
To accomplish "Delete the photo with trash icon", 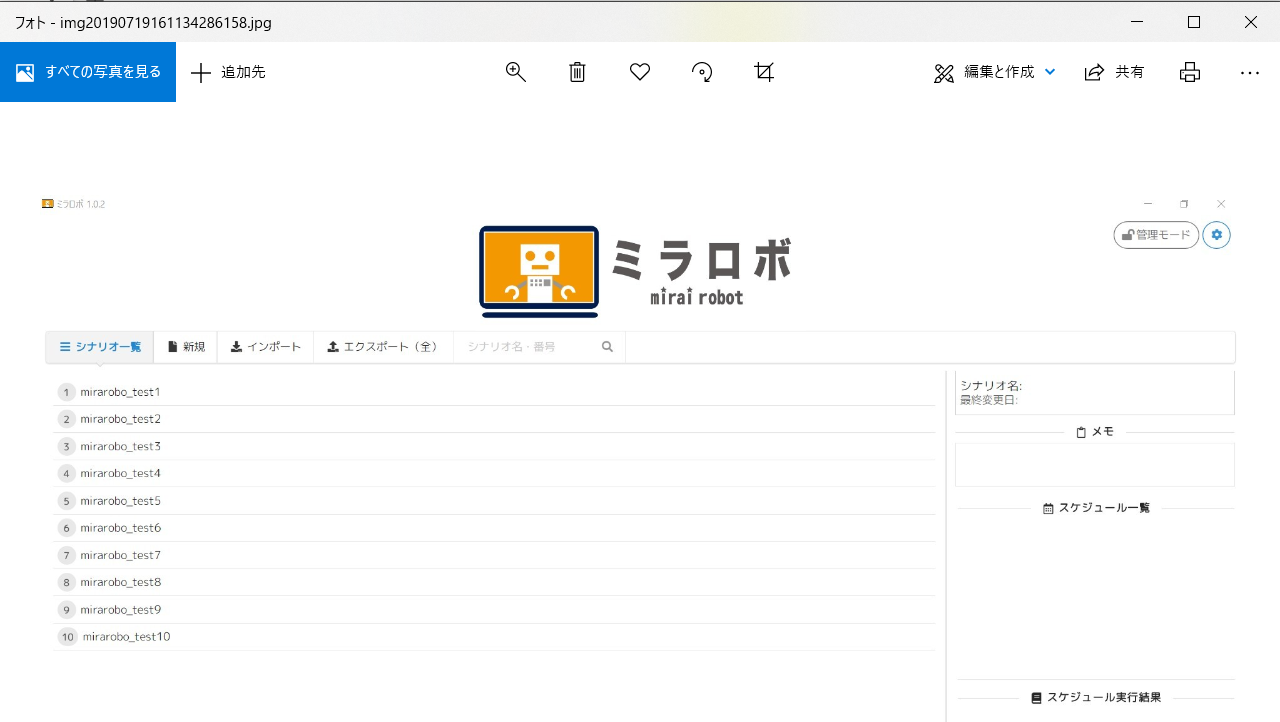I will pyautogui.click(x=577, y=72).
